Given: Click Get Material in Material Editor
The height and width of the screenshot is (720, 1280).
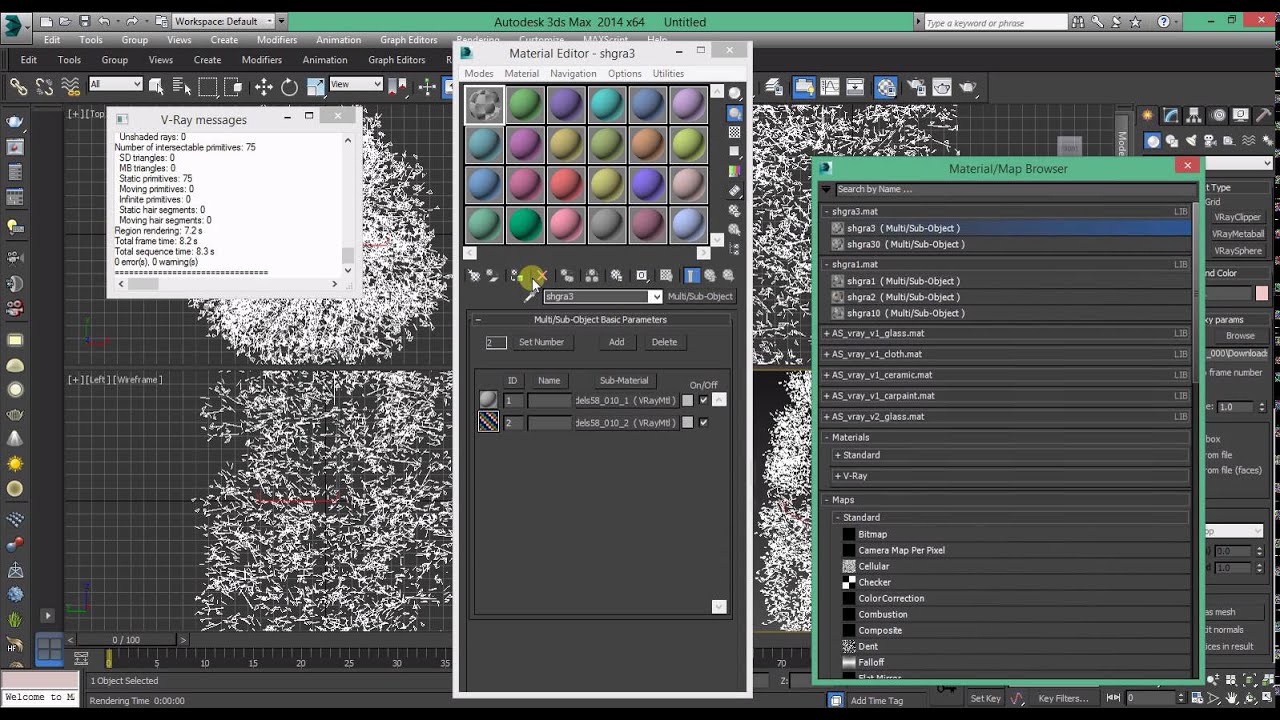Looking at the screenshot, I should (x=474, y=275).
